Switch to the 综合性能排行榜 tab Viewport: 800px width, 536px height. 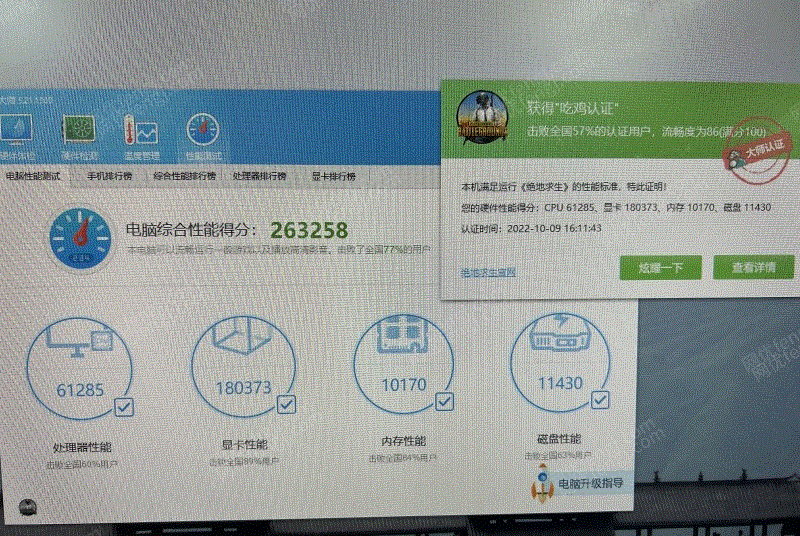coord(184,176)
